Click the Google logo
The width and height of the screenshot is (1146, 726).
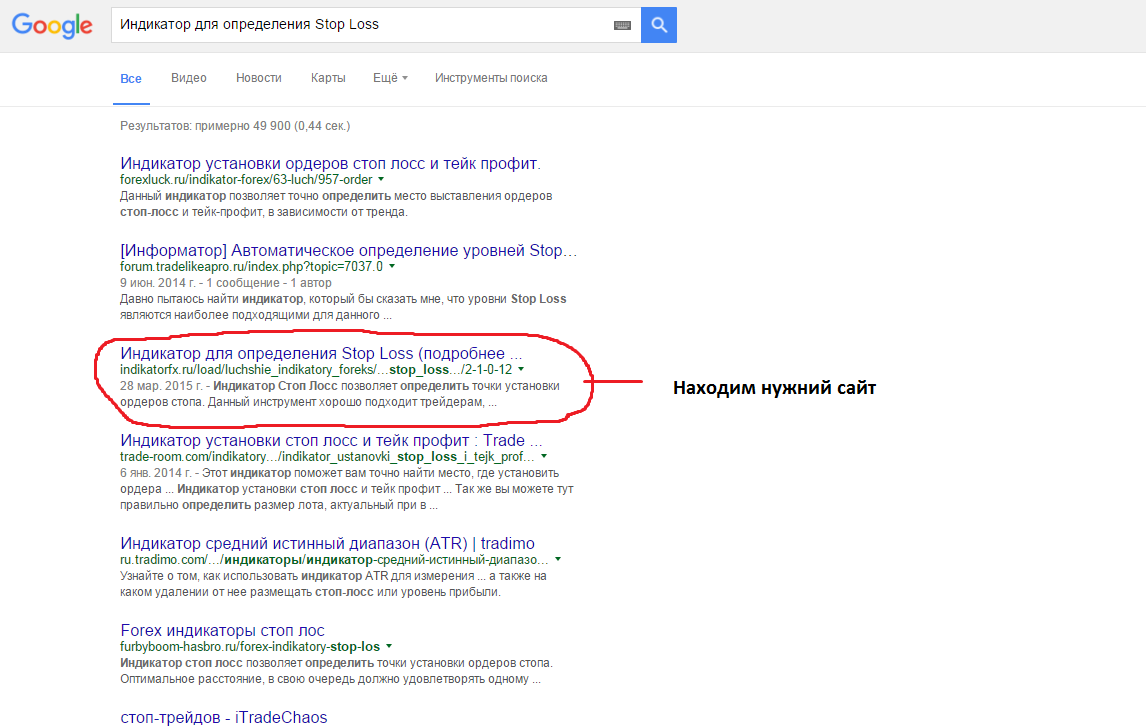[52, 26]
